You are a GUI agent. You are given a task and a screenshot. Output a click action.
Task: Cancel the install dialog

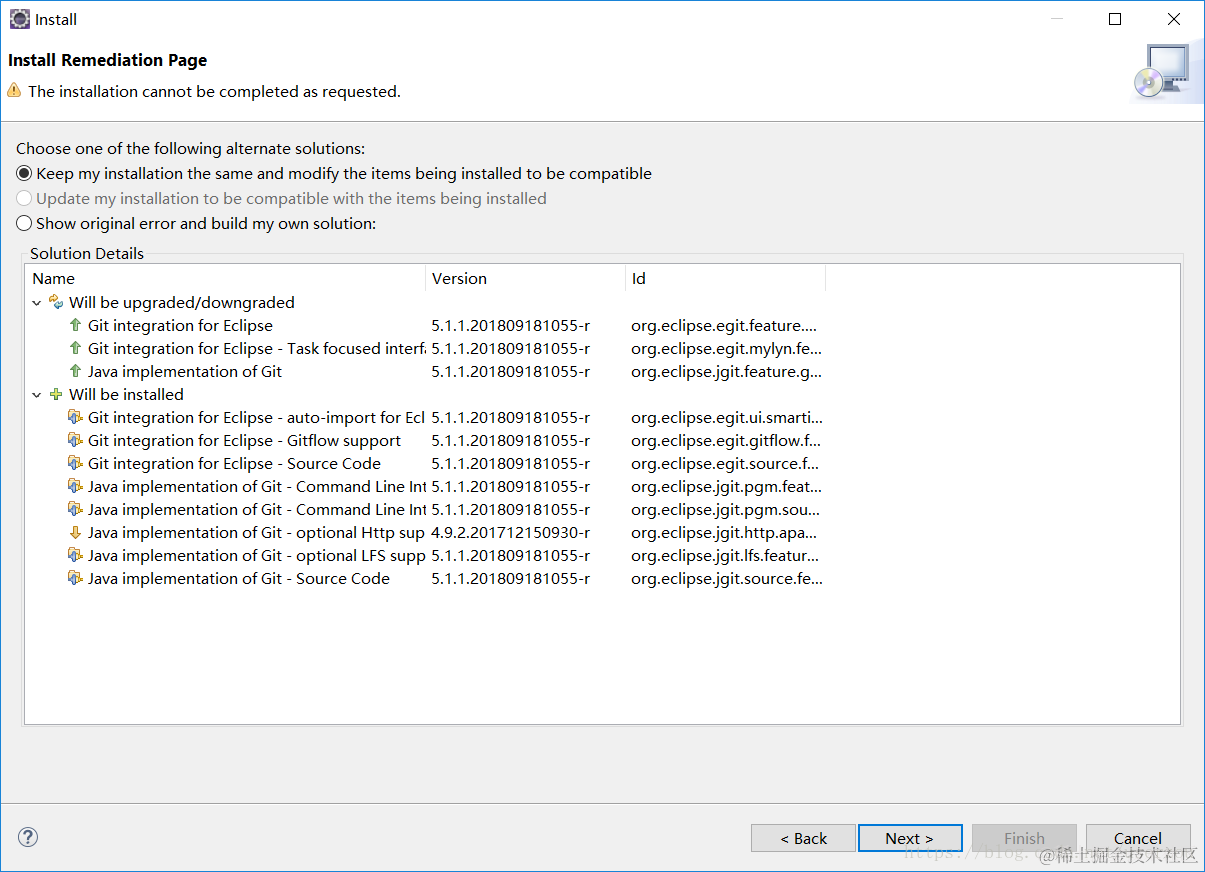coord(1138,838)
